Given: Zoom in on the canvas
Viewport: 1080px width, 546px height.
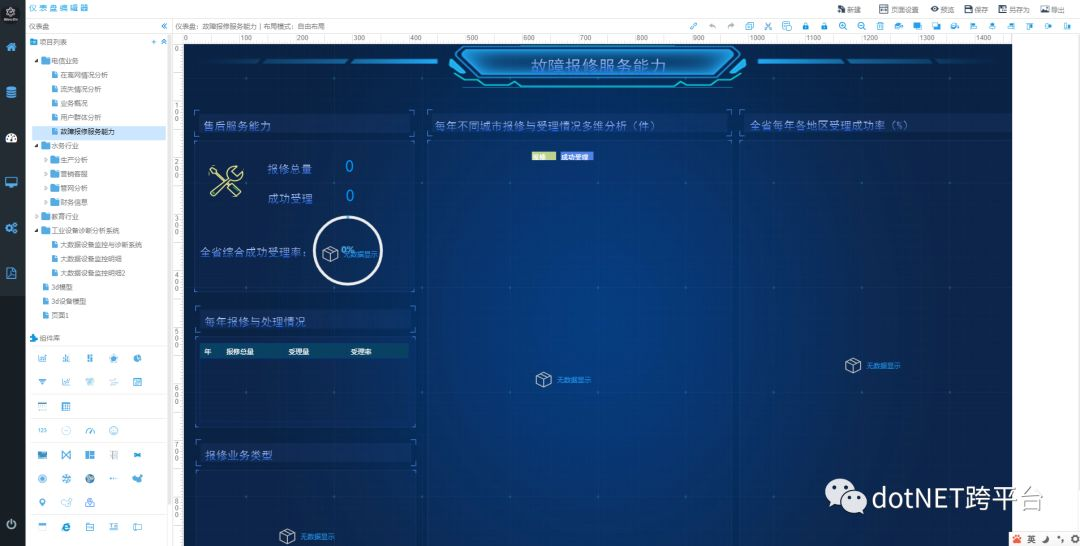Looking at the screenshot, I should coord(842,26).
